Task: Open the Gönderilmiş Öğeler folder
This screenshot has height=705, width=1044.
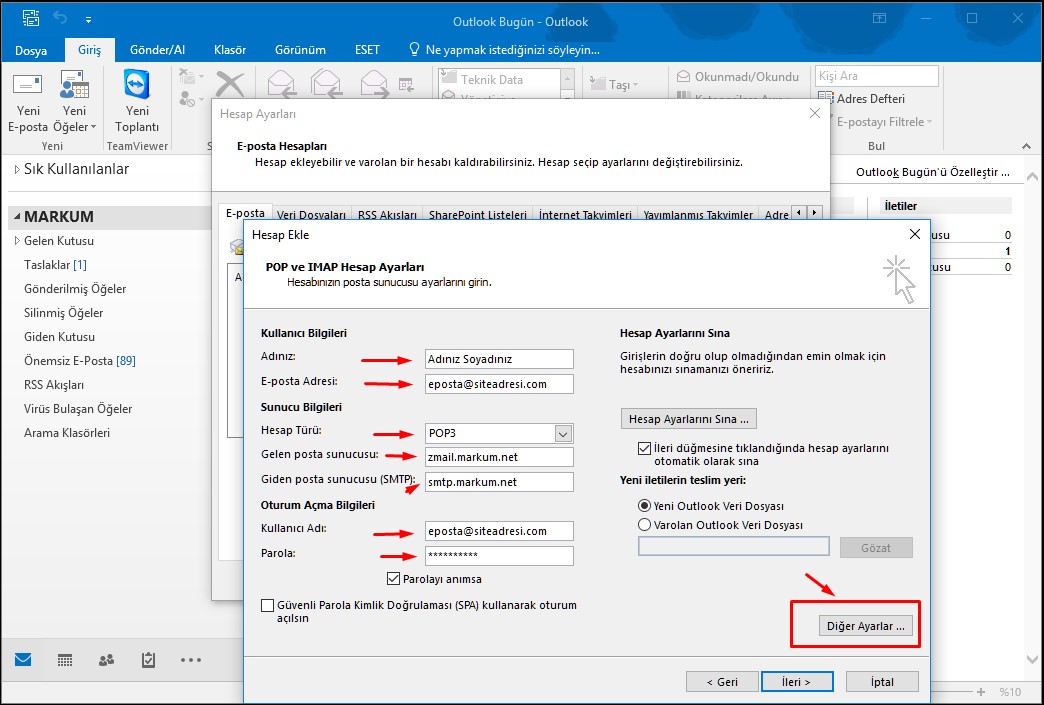Action: coord(75,289)
